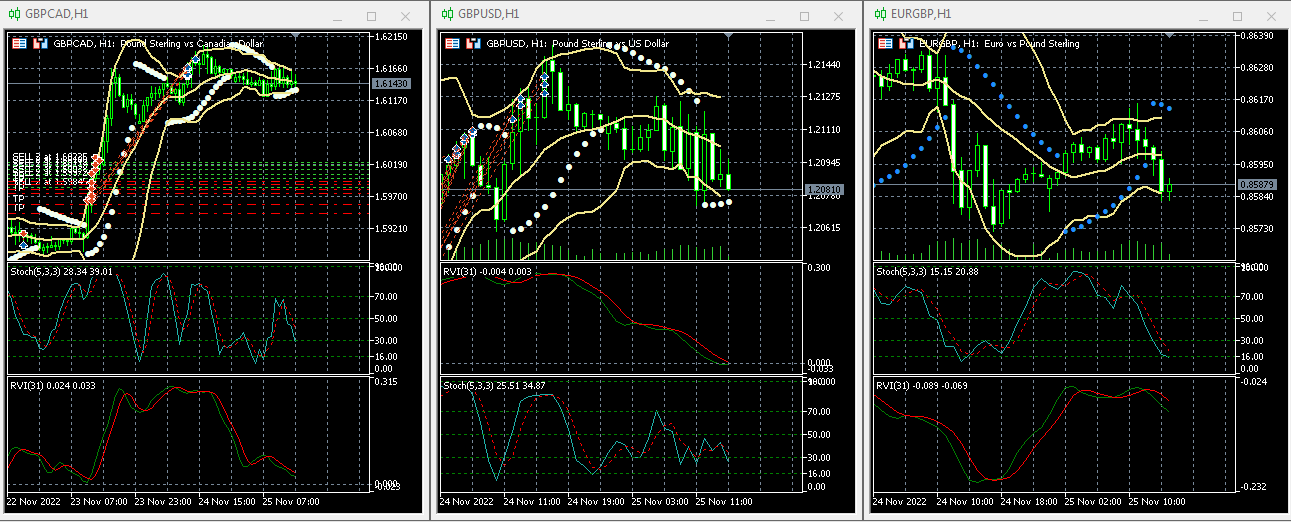
Task: Click the chart shift triangle on GBPUSD chart
Action: click(727, 36)
